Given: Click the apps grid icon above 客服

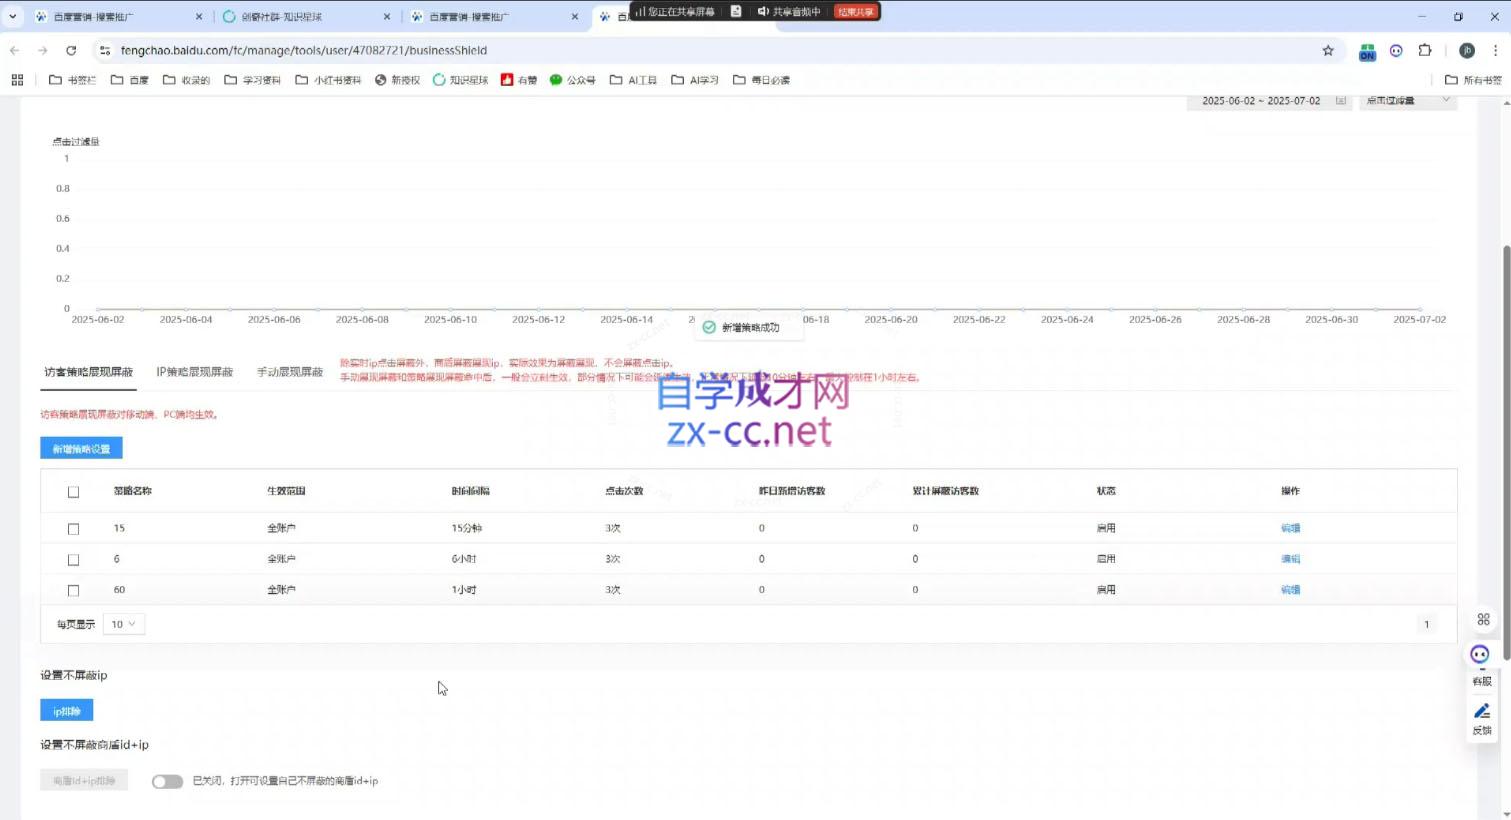Looking at the screenshot, I should [1483, 619].
